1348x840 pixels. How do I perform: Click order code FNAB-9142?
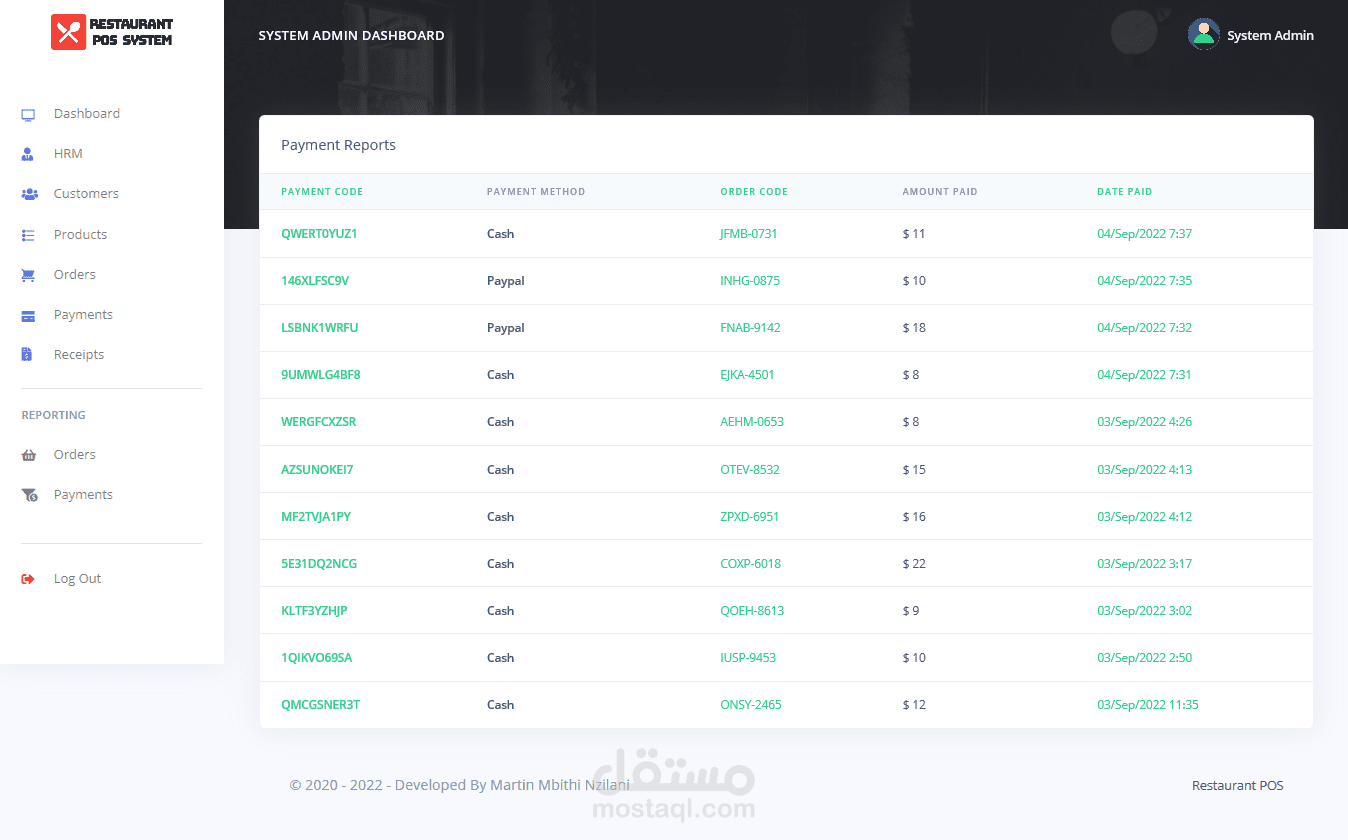(750, 328)
